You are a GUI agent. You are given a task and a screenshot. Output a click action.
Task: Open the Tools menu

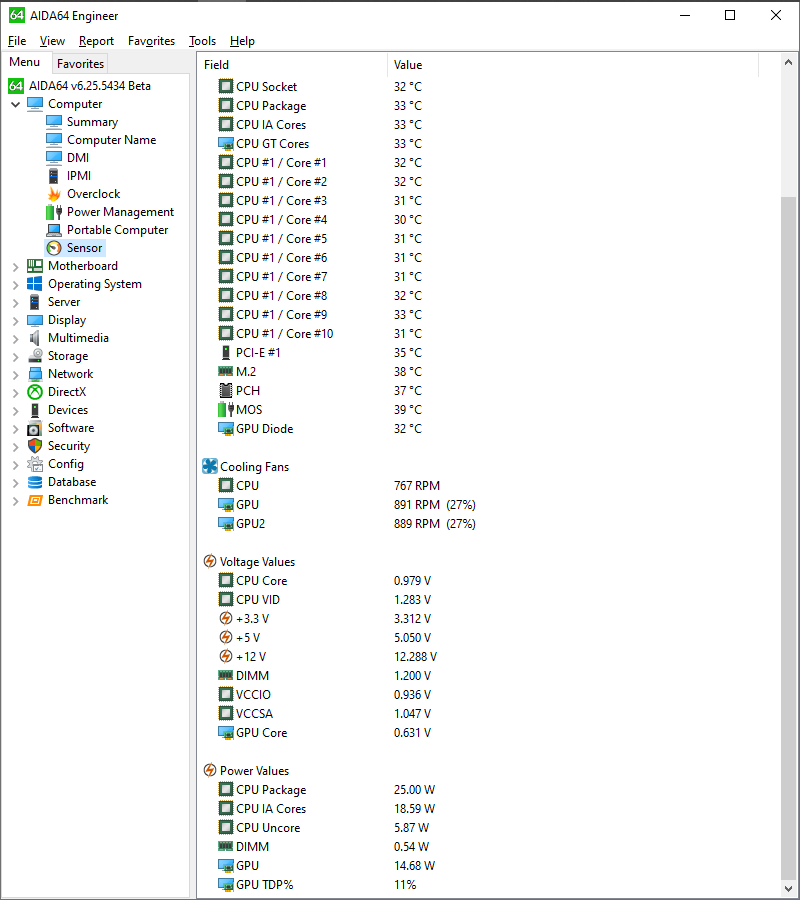[203, 41]
